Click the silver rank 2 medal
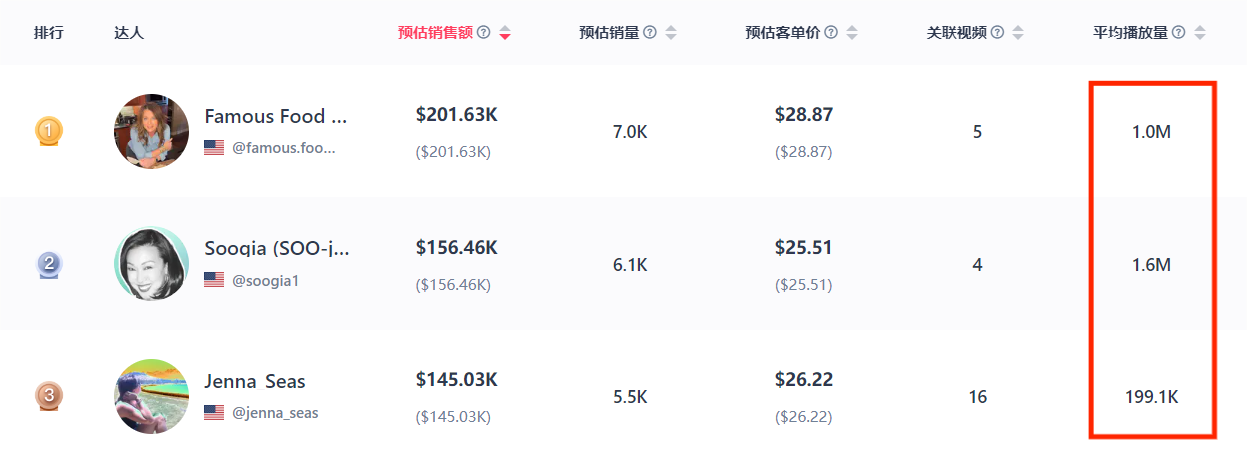 pos(49,264)
